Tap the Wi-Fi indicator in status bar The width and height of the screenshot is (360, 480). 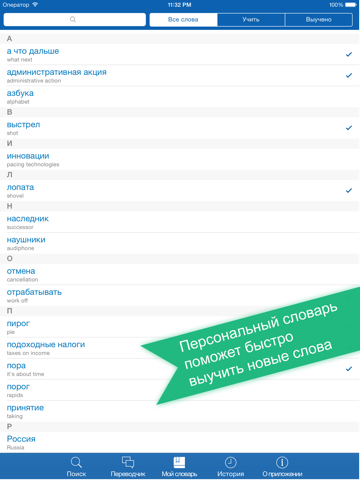coord(35,5)
